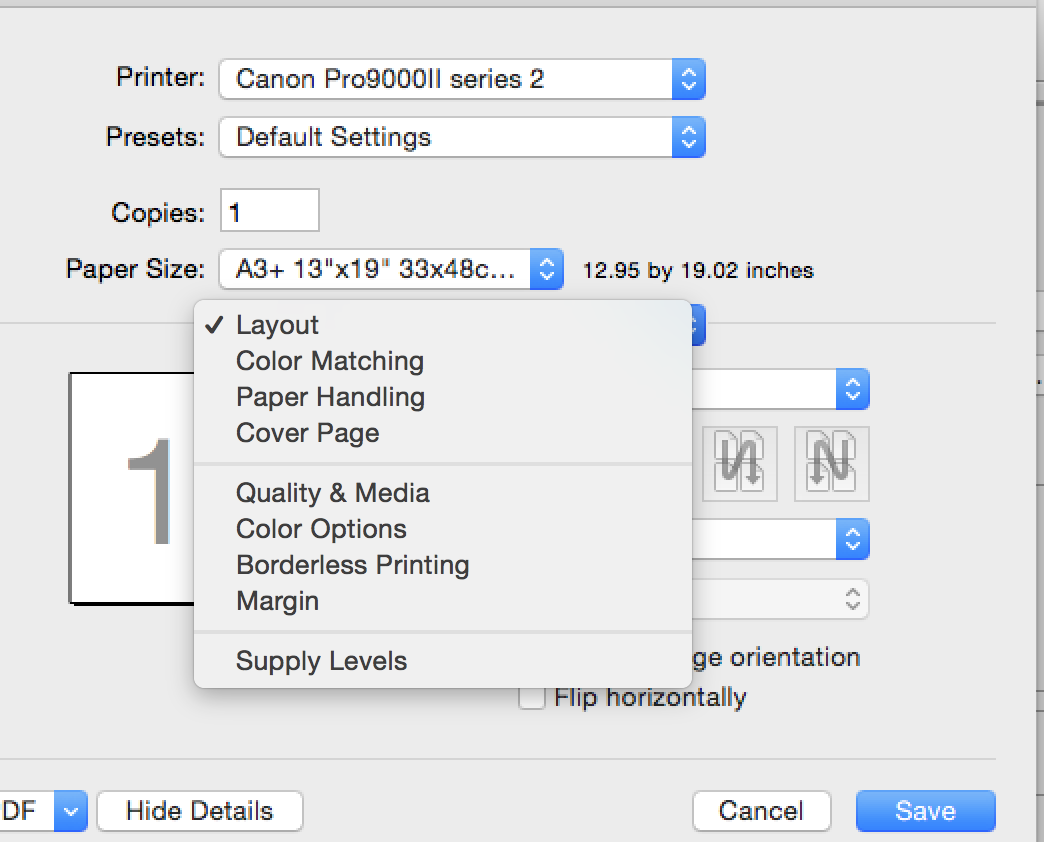1044x842 pixels.
Task: Click the PDF dropdown arrow
Action: point(70,811)
